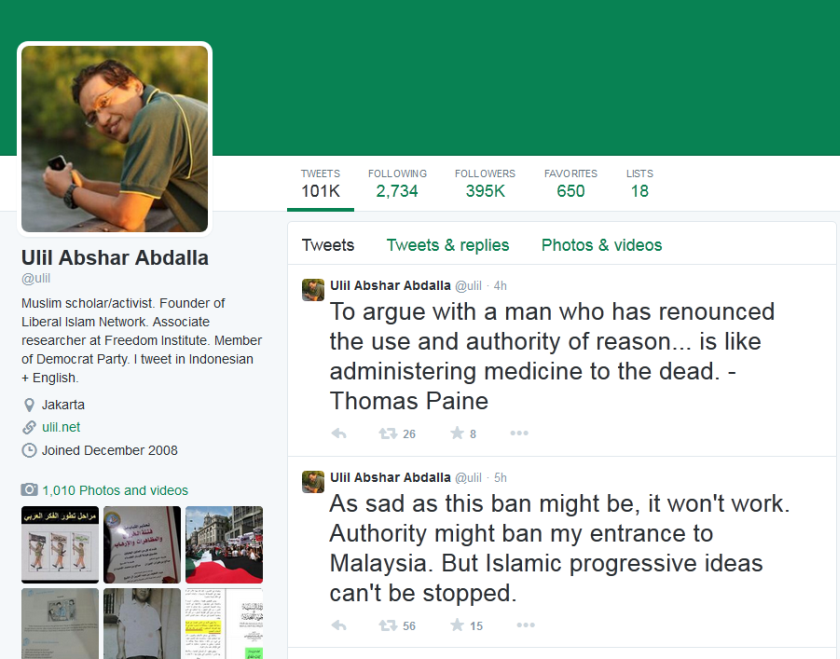Switch to the Tweets & replies tab
This screenshot has height=659, width=840.
(448, 244)
